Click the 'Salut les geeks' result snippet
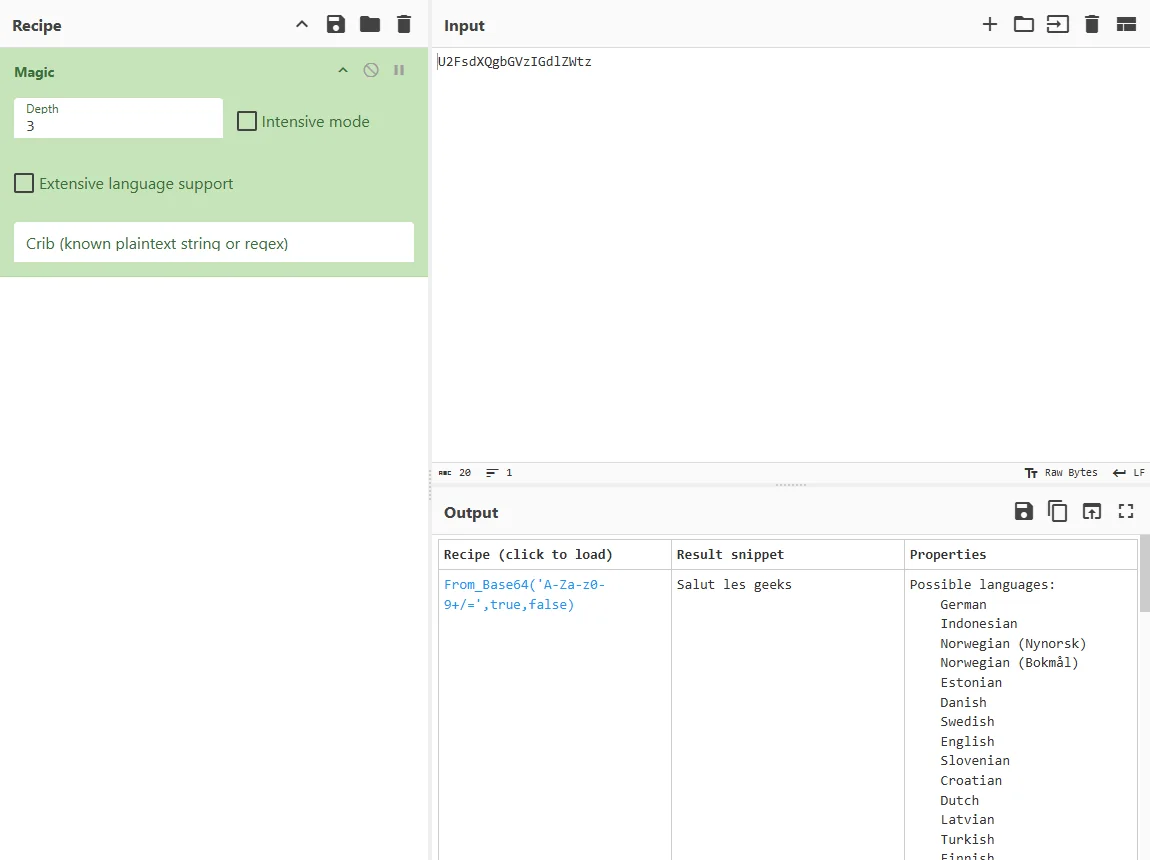The image size is (1150, 860). point(734,584)
